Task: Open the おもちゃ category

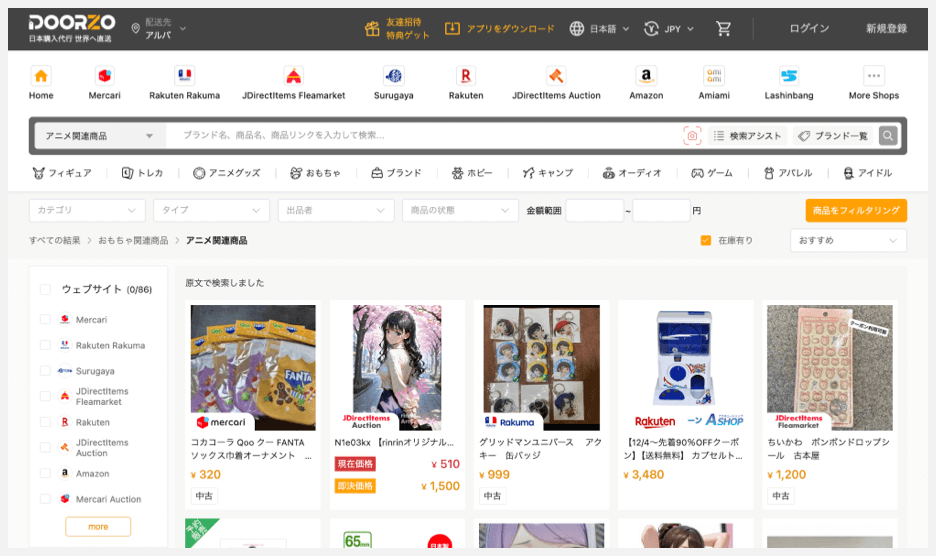Action: pos(315,173)
